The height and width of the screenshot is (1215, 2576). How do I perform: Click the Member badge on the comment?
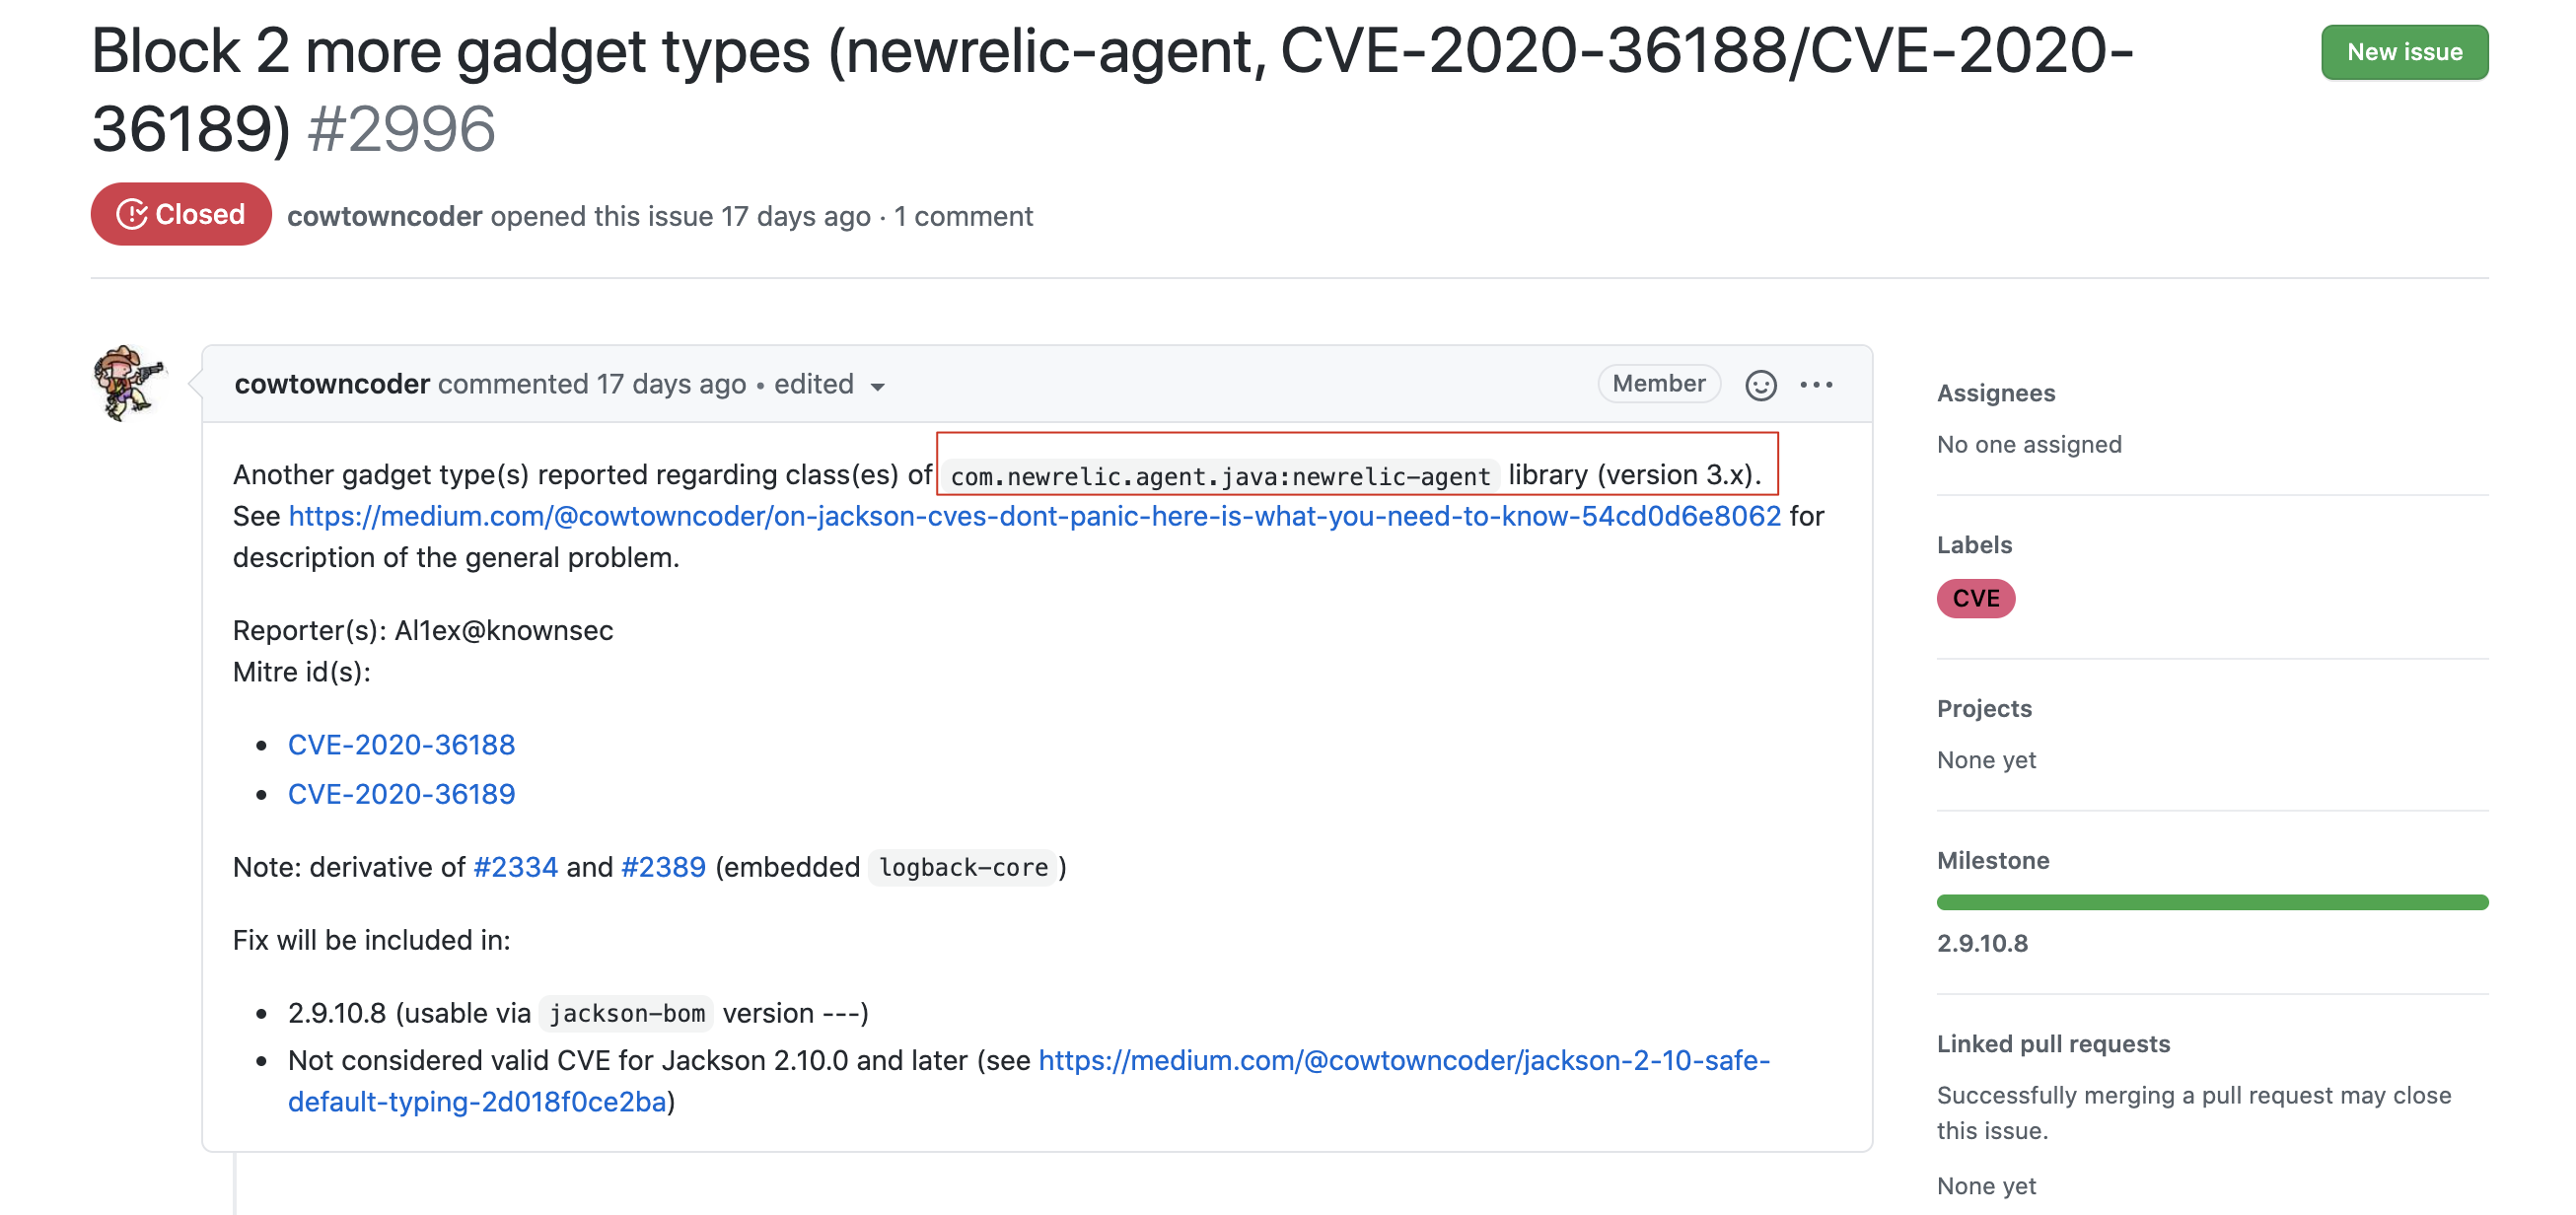pyautogui.click(x=1658, y=384)
